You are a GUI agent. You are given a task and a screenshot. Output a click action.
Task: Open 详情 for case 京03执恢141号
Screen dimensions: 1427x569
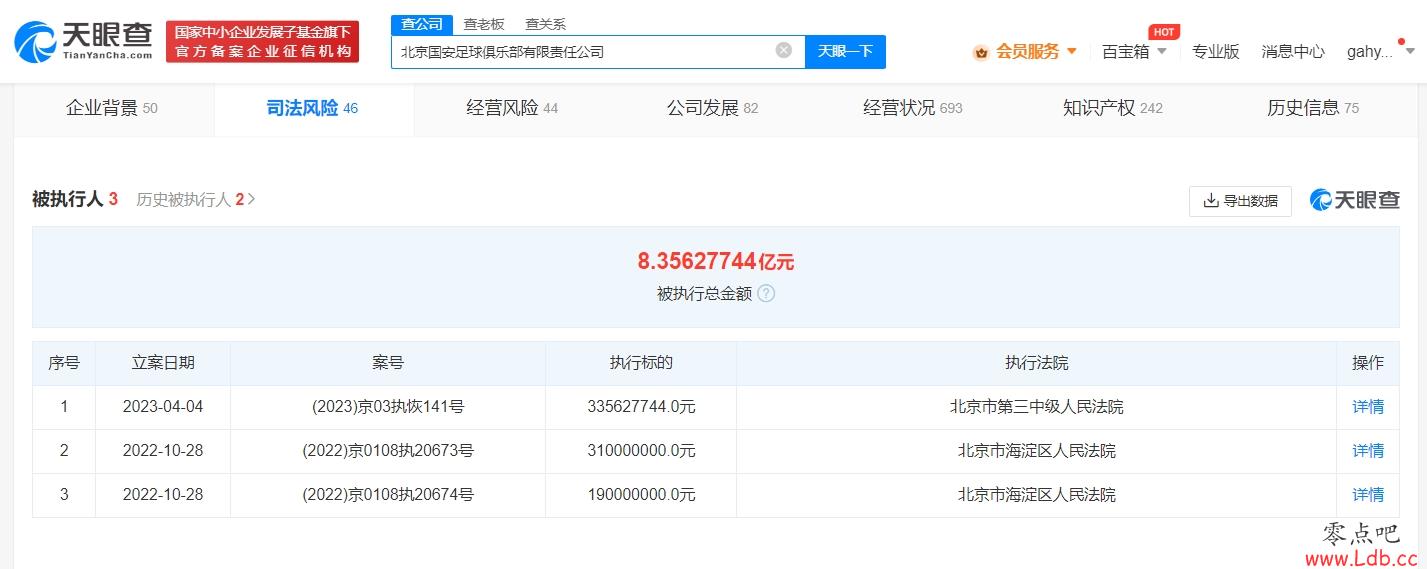pyautogui.click(x=1368, y=407)
